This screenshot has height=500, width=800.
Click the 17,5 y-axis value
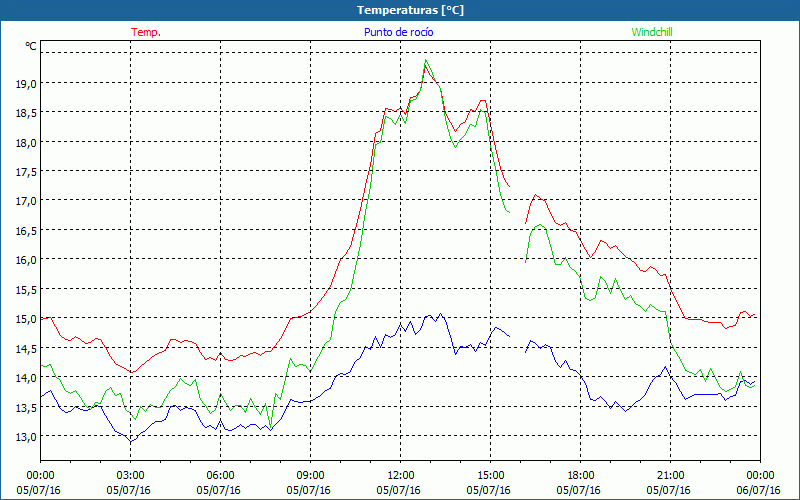pyautogui.click(x=26, y=172)
